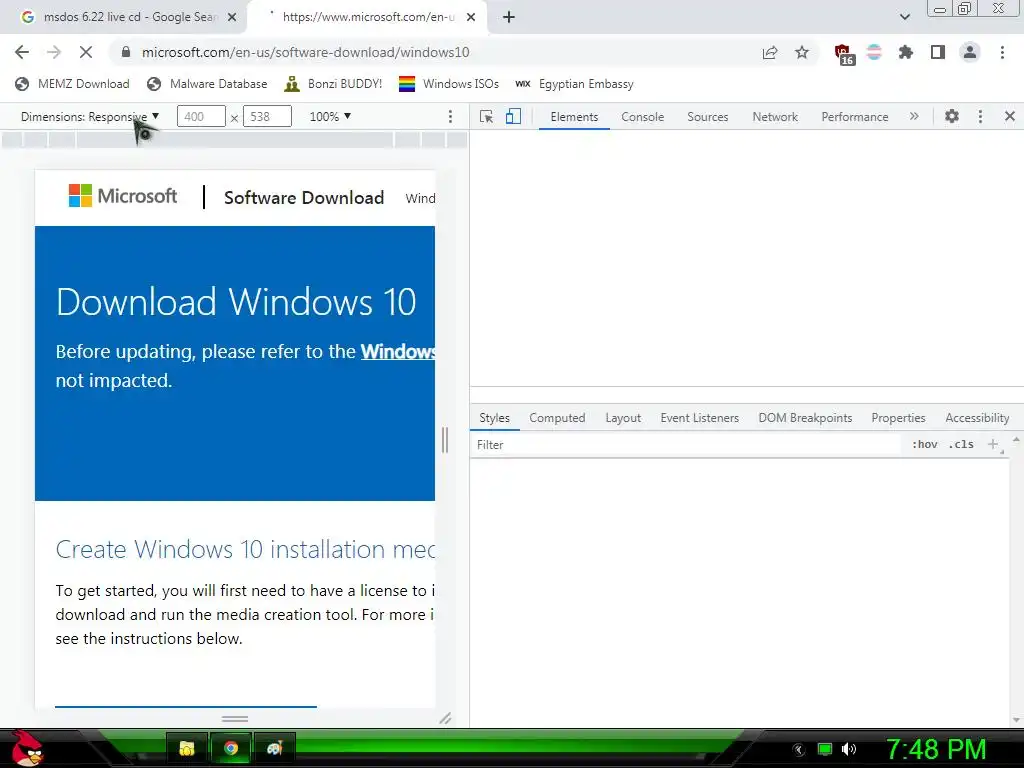Image resolution: width=1024 pixels, height=768 pixels.
Task: Open the DOM Breakpoints tab
Action: coord(805,418)
